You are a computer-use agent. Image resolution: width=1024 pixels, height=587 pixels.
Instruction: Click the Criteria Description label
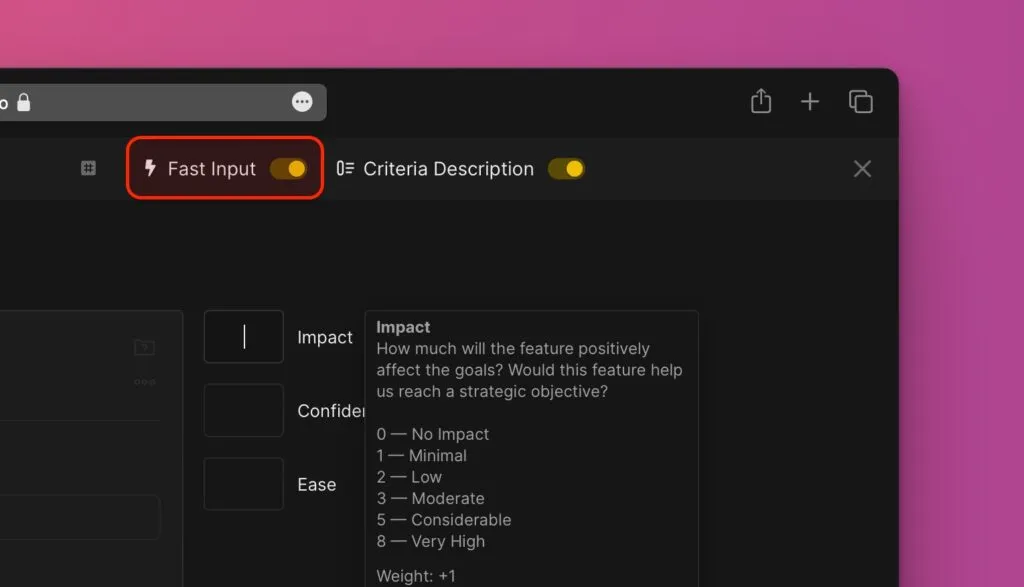pyautogui.click(x=448, y=169)
